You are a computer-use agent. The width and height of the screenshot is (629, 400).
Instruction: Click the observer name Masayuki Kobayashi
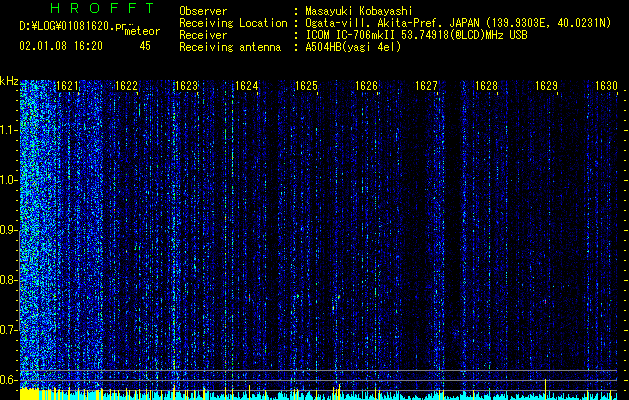pos(359,11)
